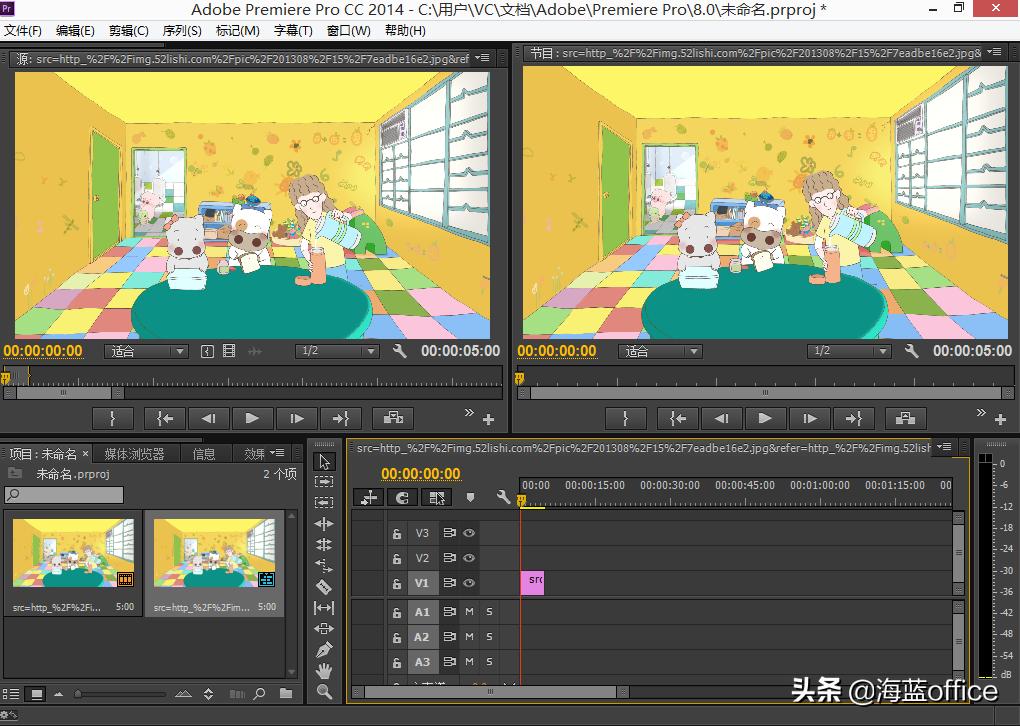Open timeline display settings wrench
The width and height of the screenshot is (1020, 726).
pyautogui.click(x=503, y=497)
